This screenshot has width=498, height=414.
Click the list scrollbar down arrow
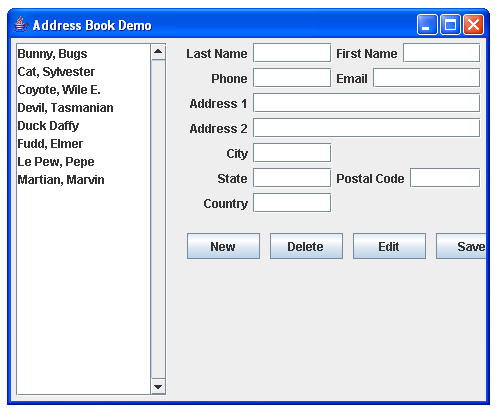coord(158,387)
